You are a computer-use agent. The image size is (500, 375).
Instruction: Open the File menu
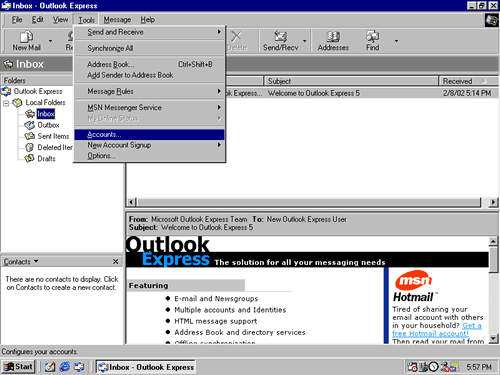pyautogui.click(x=17, y=20)
